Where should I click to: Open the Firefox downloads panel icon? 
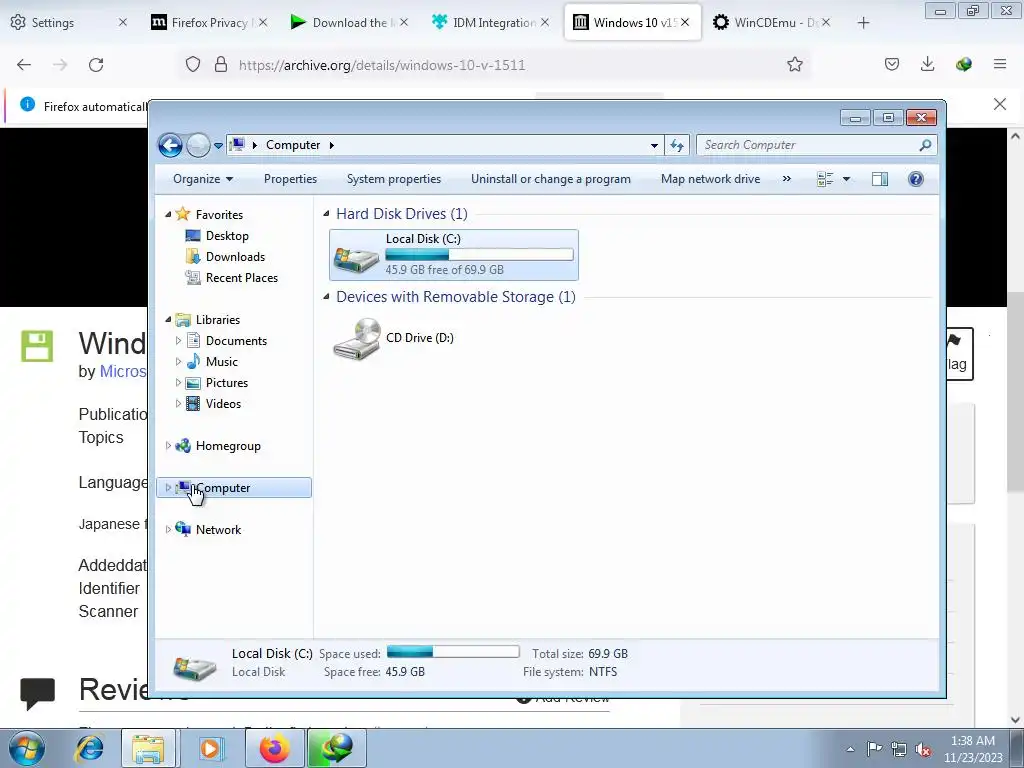coord(927,64)
